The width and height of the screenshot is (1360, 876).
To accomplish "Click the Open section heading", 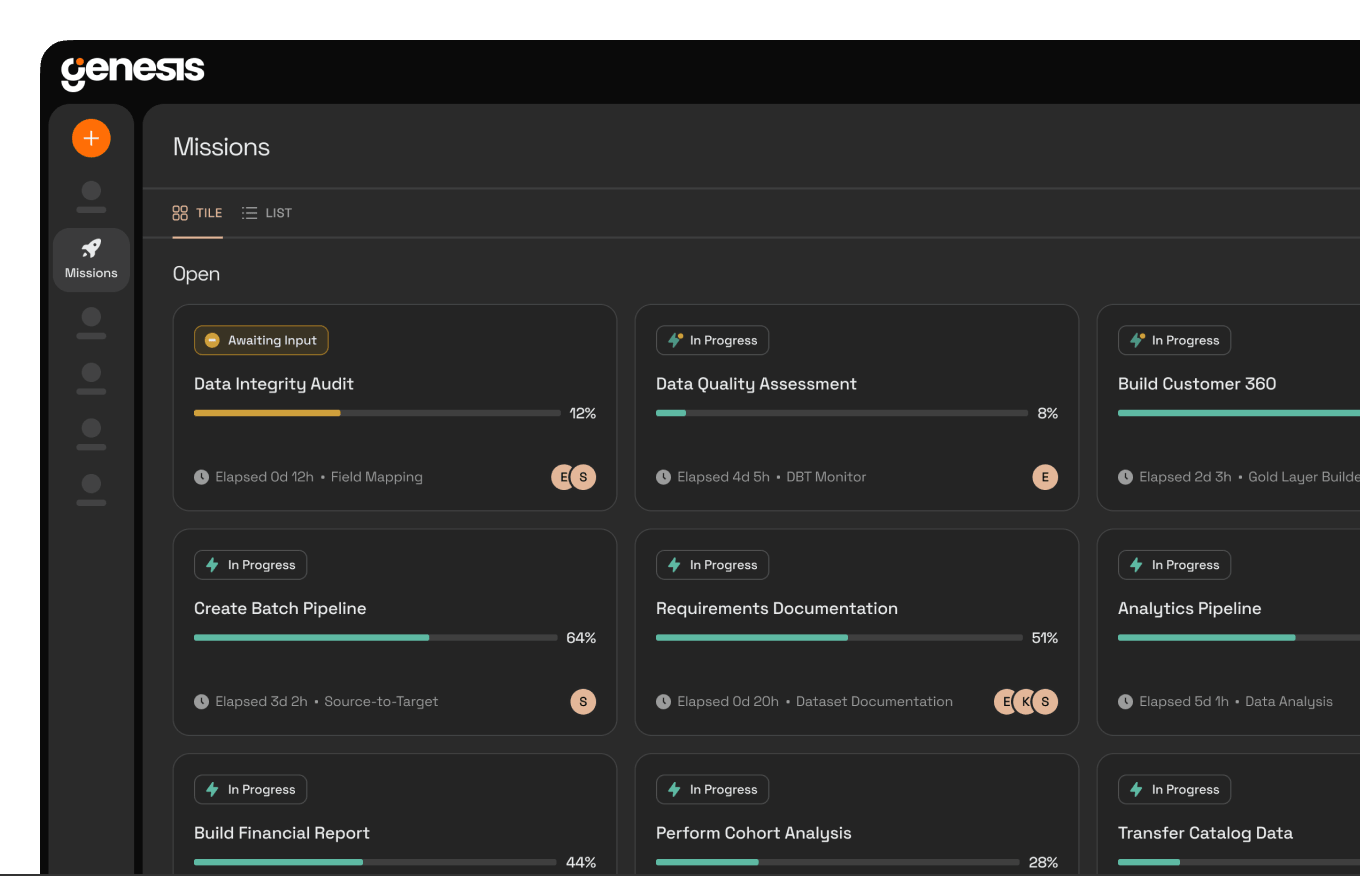I will click(x=196, y=274).
